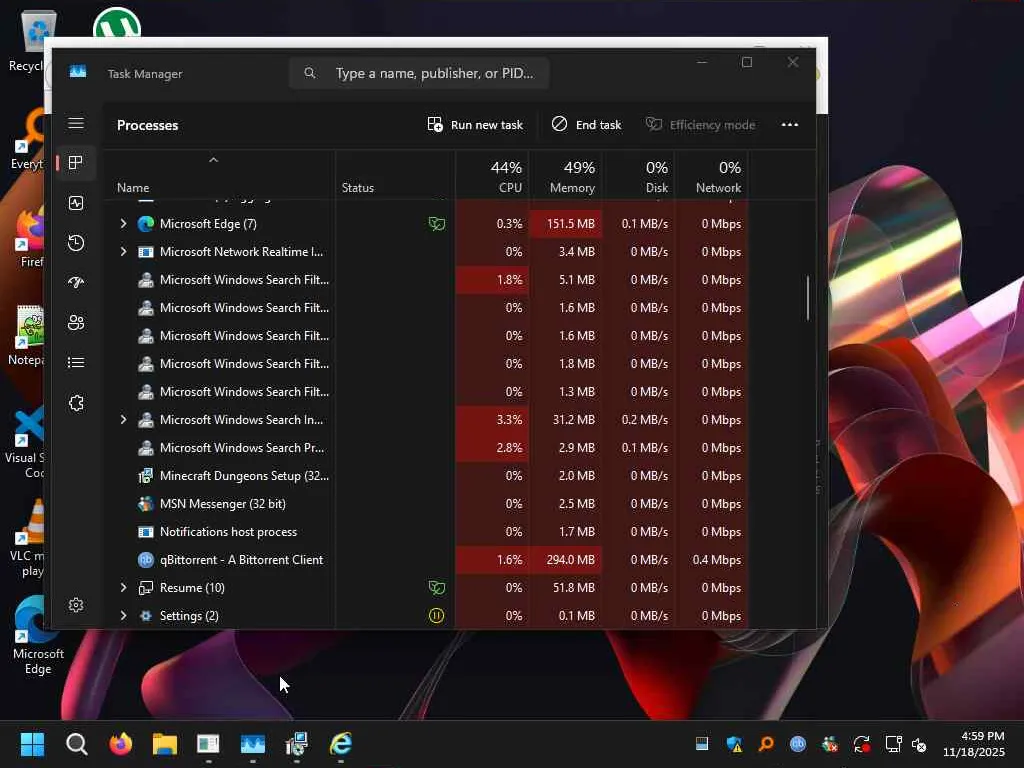Select the MSN Messenger (32 bit) row

click(x=426, y=504)
